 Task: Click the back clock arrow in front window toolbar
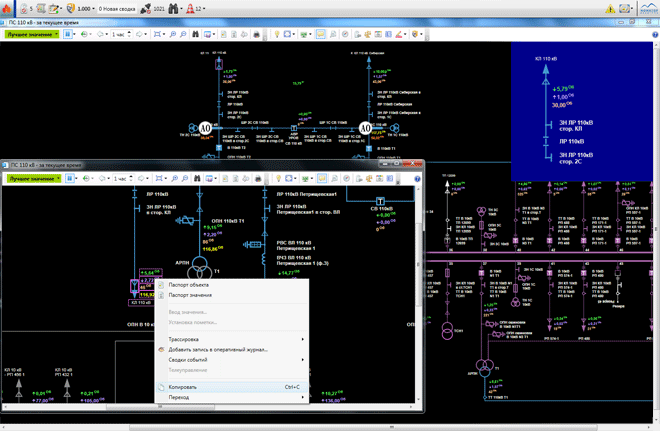pyautogui.click(x=86, y=178)
